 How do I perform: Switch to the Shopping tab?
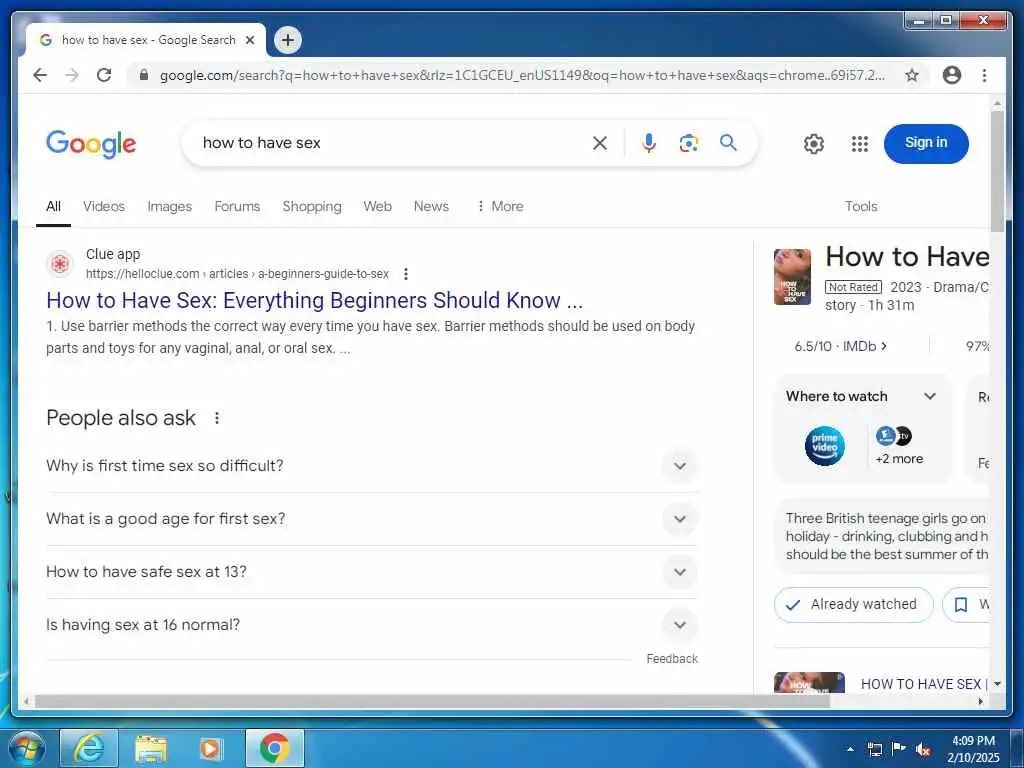[312, 206]
